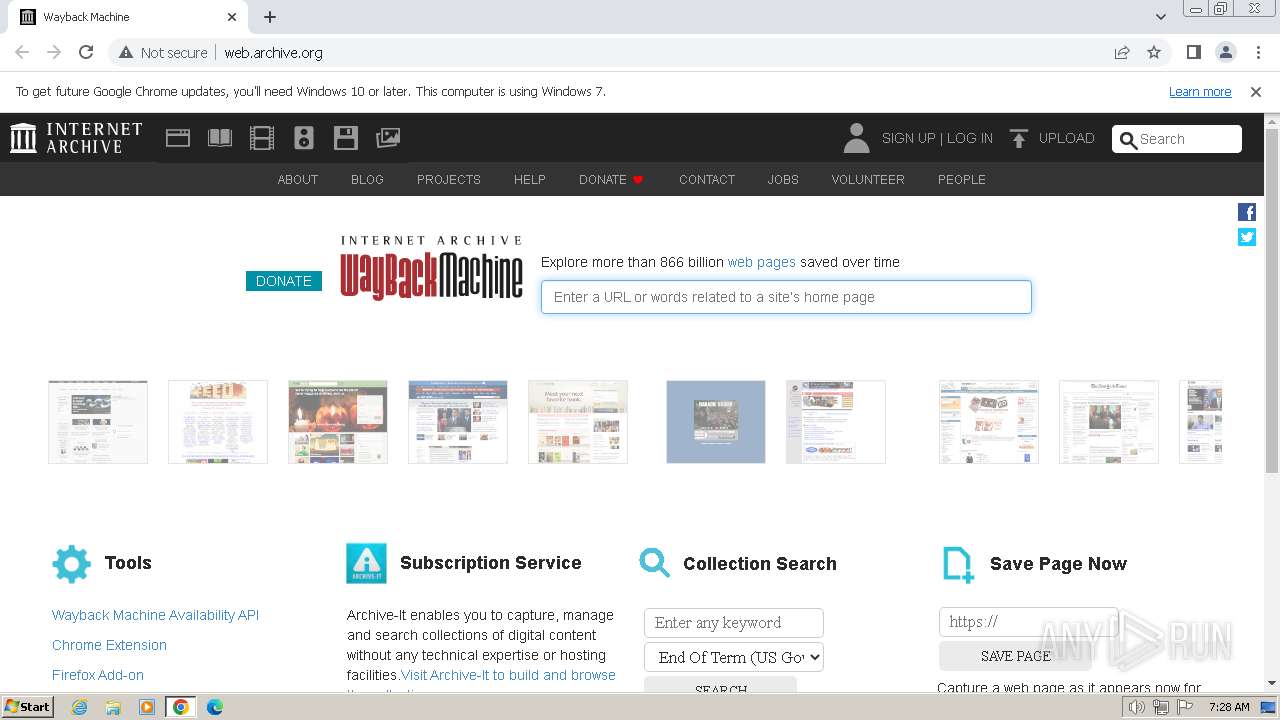
Task: Share page on Facebook
Action: point(1247,212)
